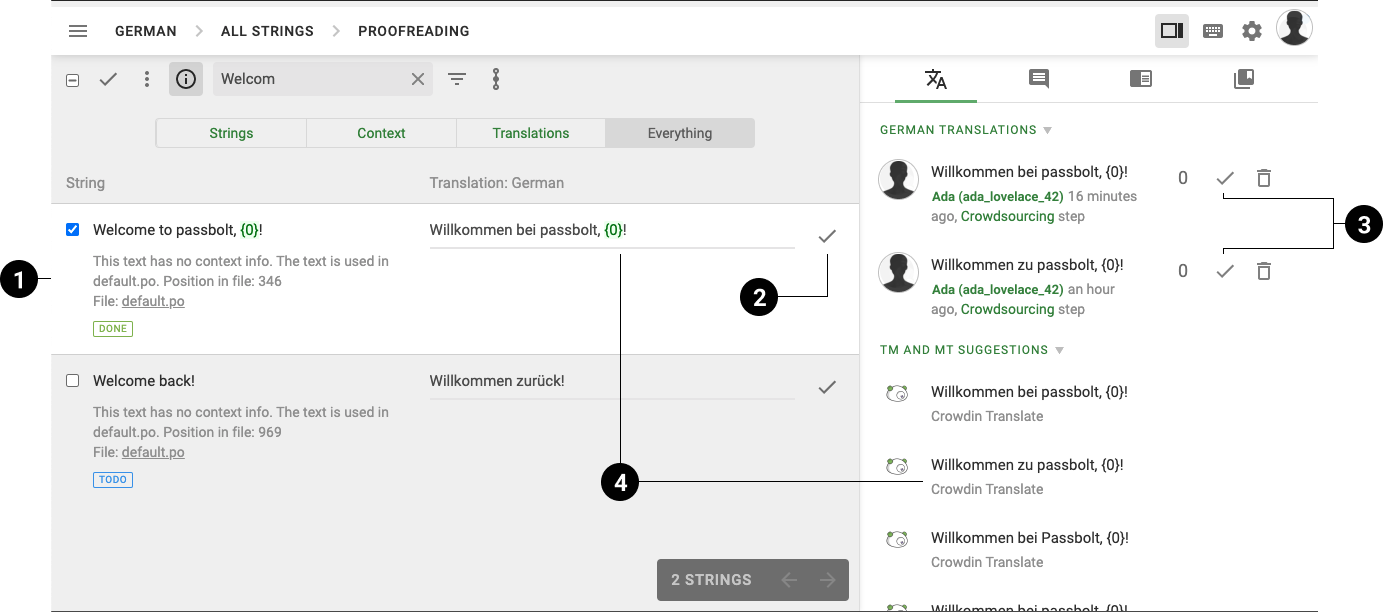Open the hamburger main menu
This screenshot has width=1383, height=612.
(78, 31)
